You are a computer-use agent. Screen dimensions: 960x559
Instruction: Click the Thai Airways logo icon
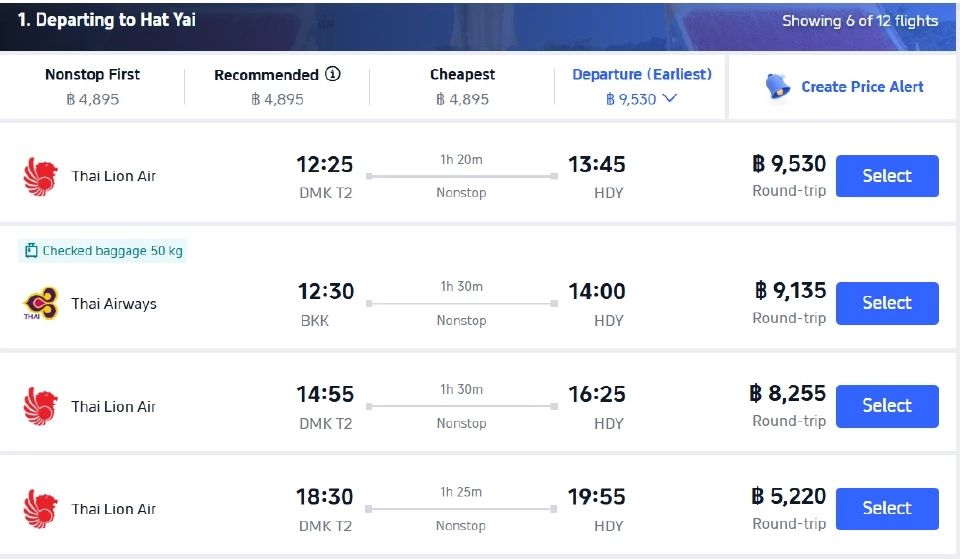click(x=41, y=304)
